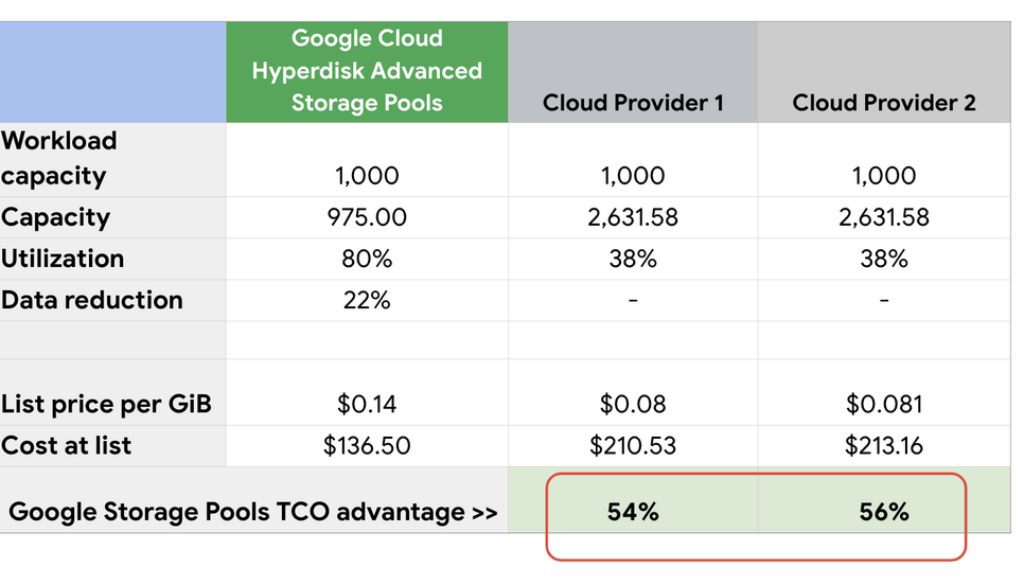The height and width of the screenshot is (585, 1024).
Task: Click the 54% TCO advantage value
Action: tap(632, 512)
